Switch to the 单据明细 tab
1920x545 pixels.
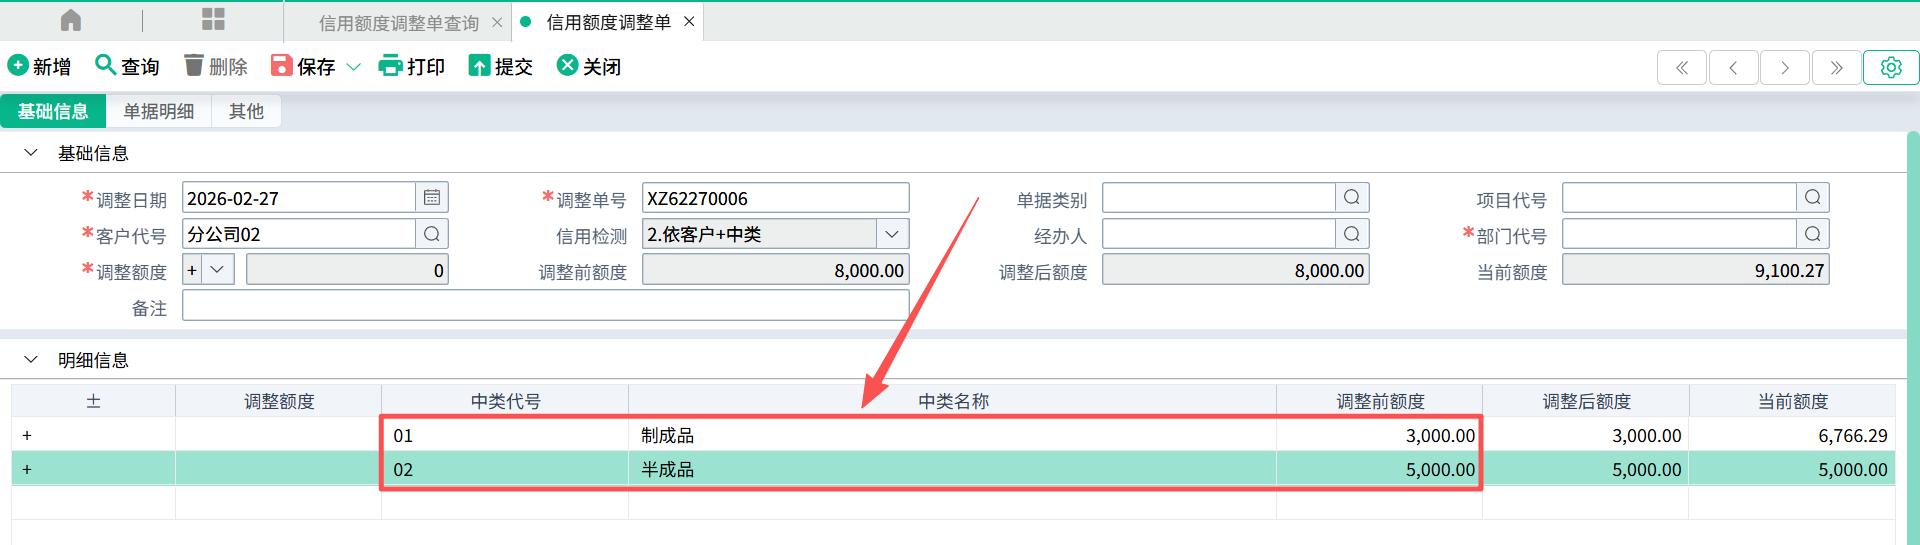158,111
